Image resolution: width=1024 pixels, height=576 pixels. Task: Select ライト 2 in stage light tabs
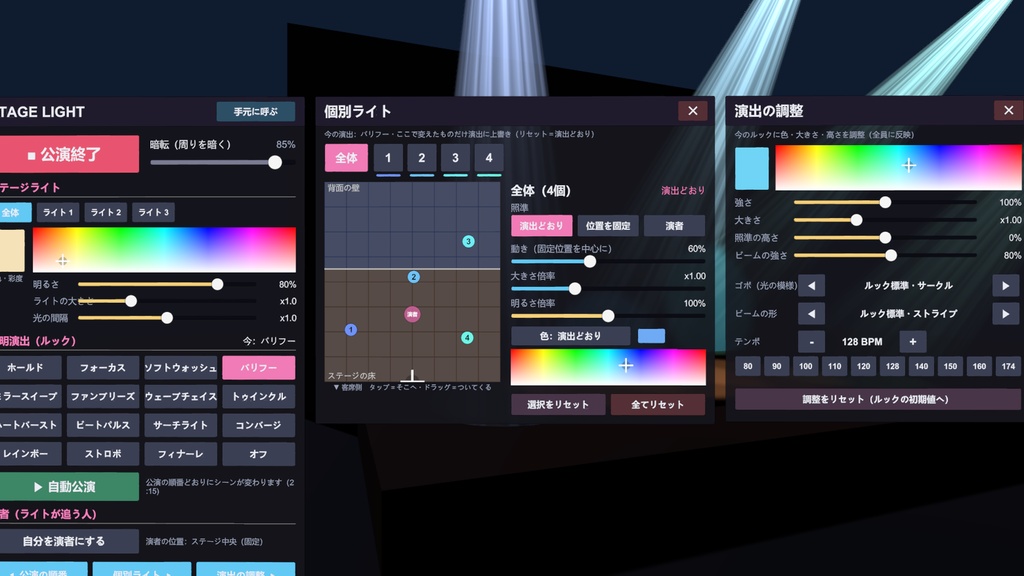click(x=106, y=212)
